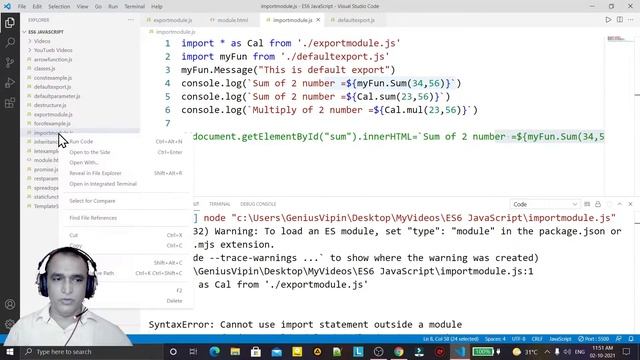
Task: Open arrowfunction.js in explorer
Action: 53,59
